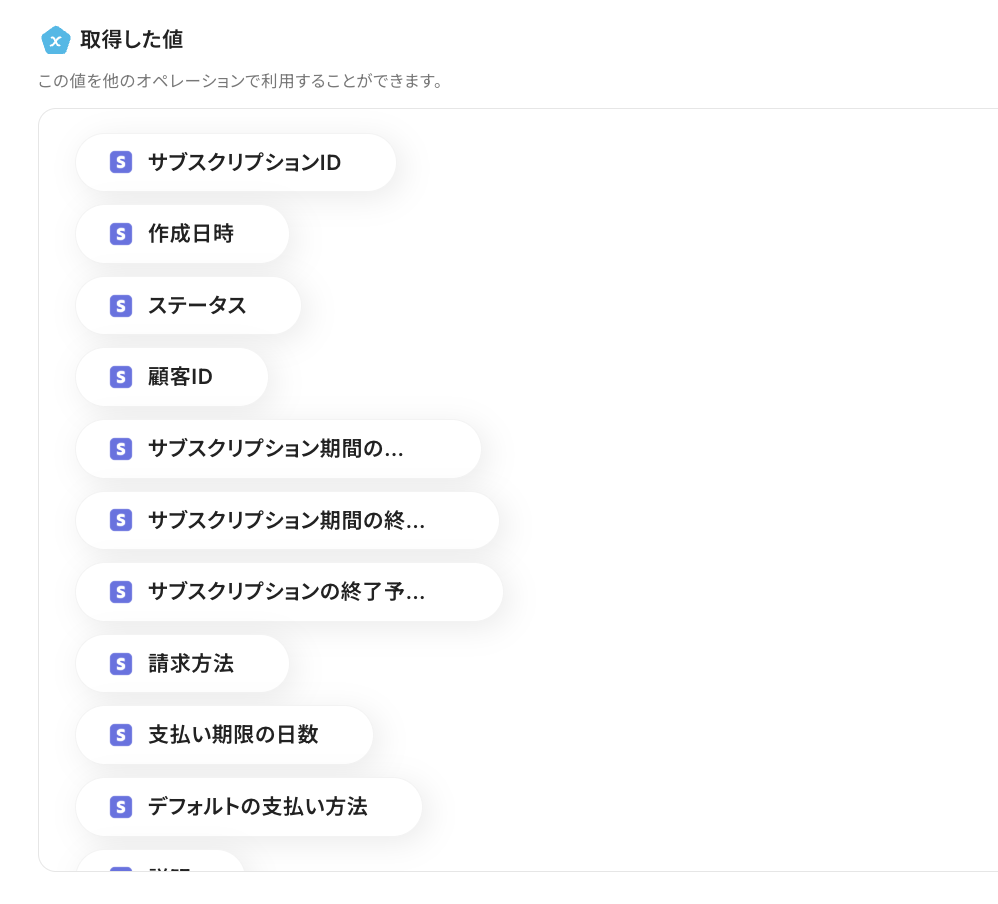The height and width of the screenshot is (904, 998).
Task: Select the 作成日時 value chip
Action: pos(191,234)
